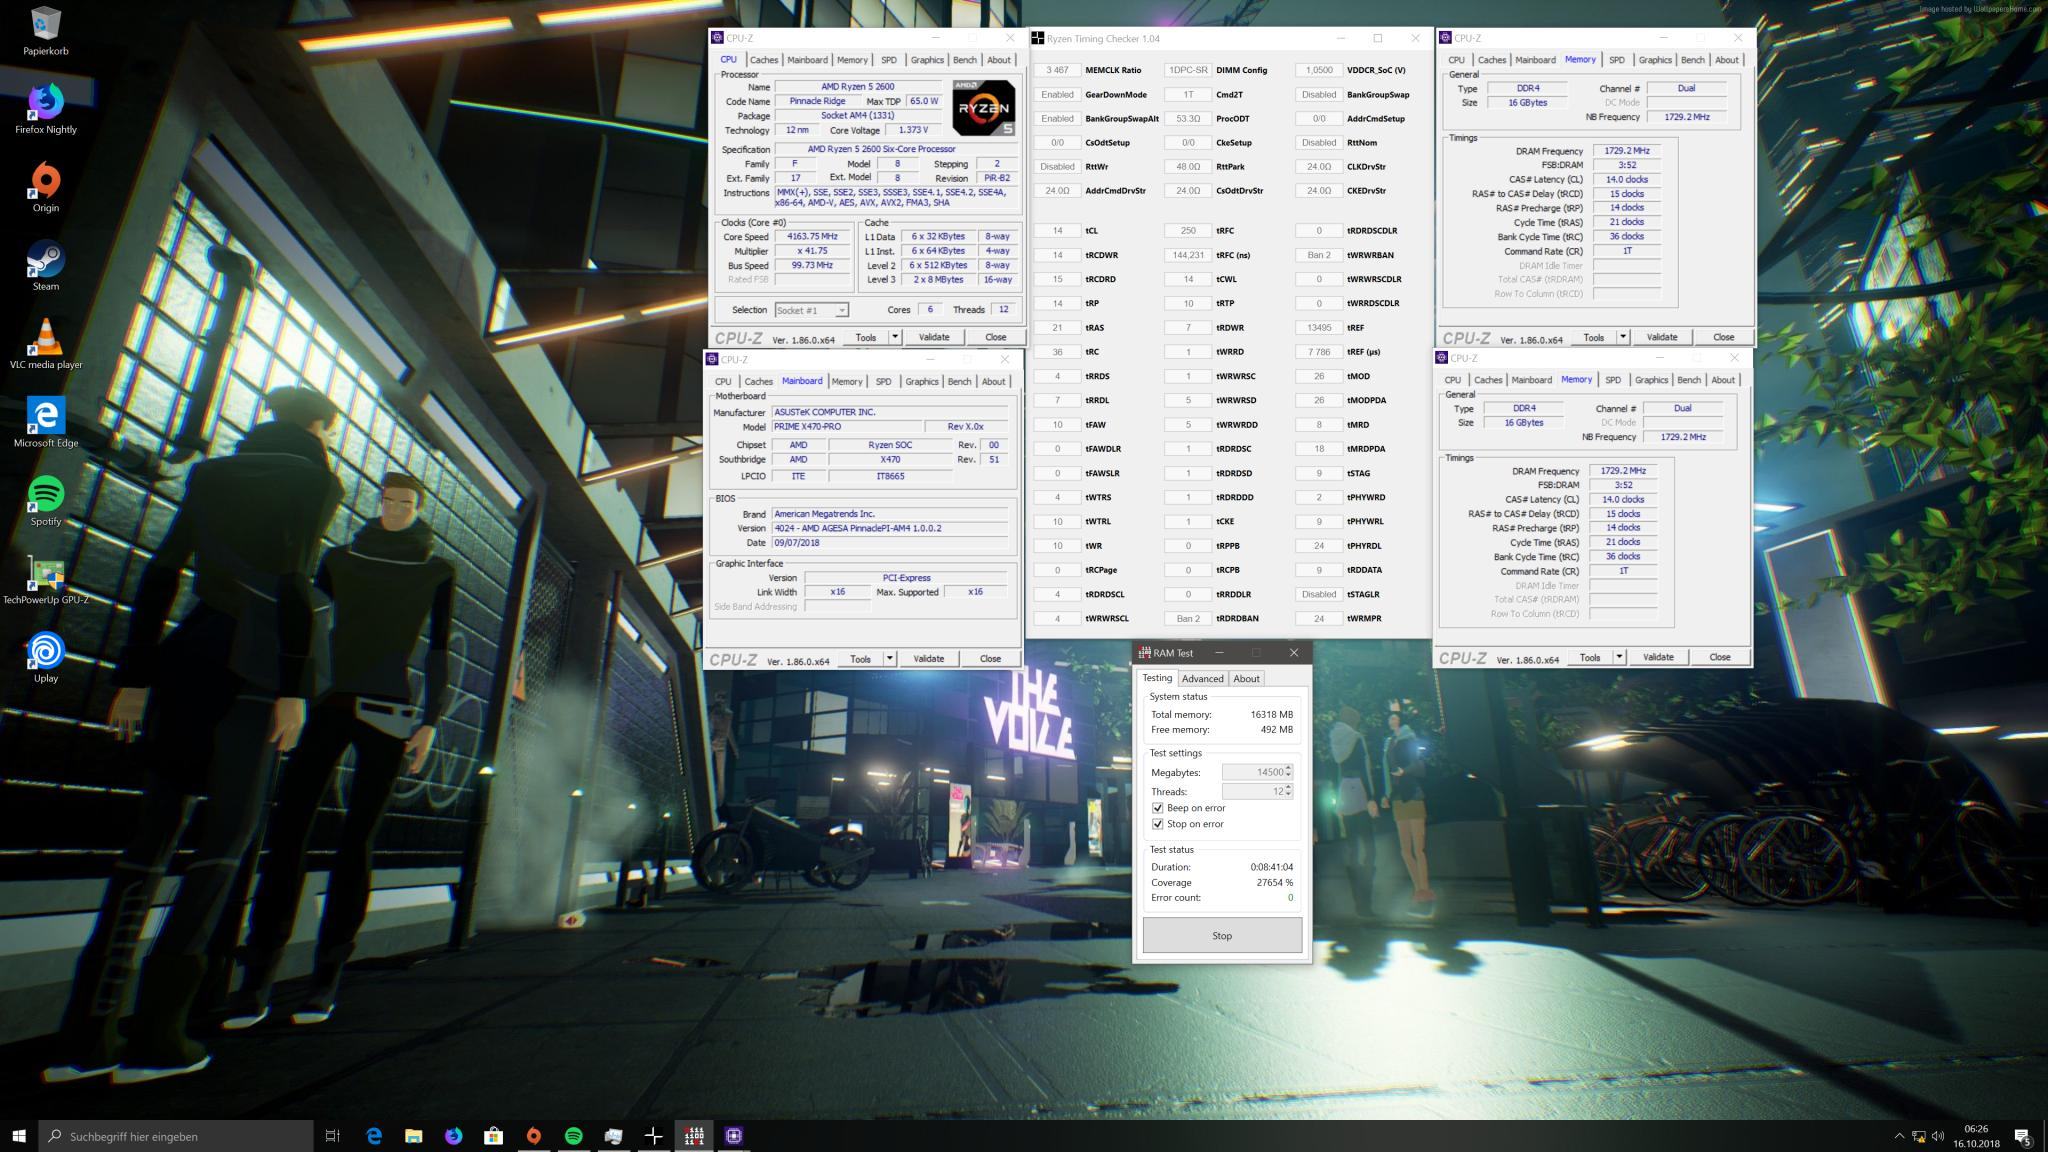Open Microsoft Store from the taskbar
The height and width of the screenshot is (1152, 2048).
[493, 1136]
